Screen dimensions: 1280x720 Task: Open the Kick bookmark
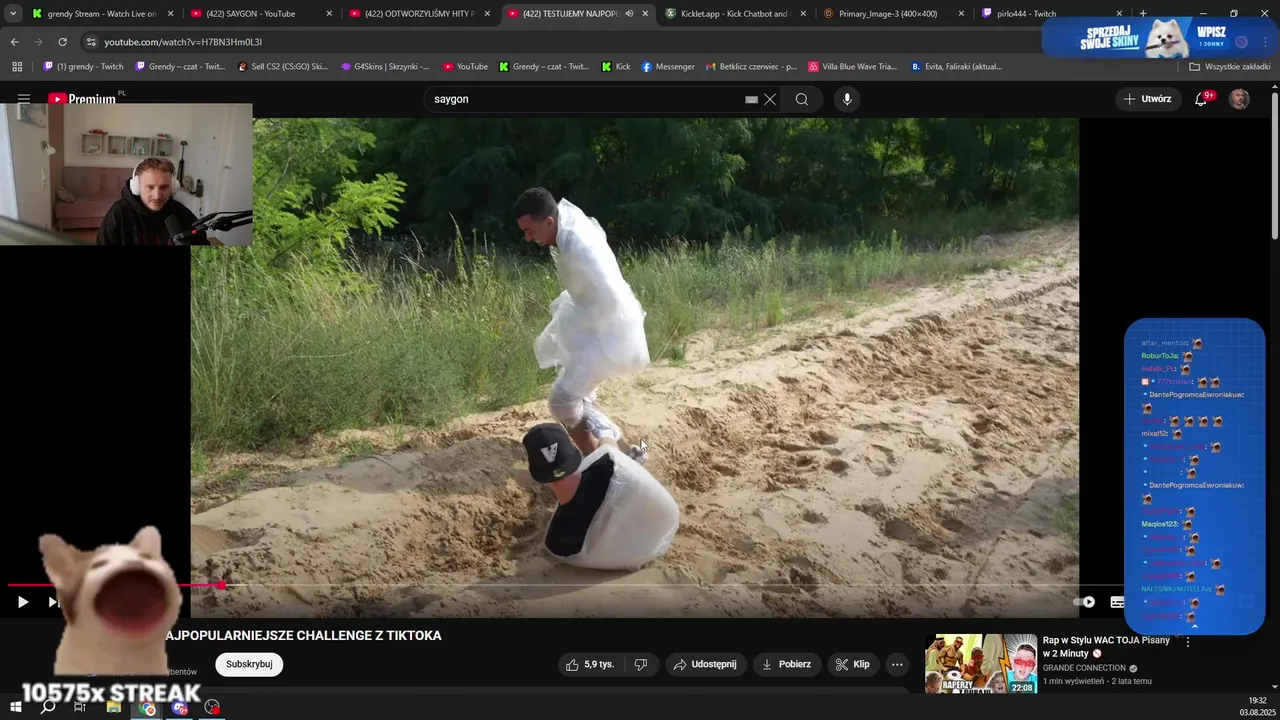[616, 67]
